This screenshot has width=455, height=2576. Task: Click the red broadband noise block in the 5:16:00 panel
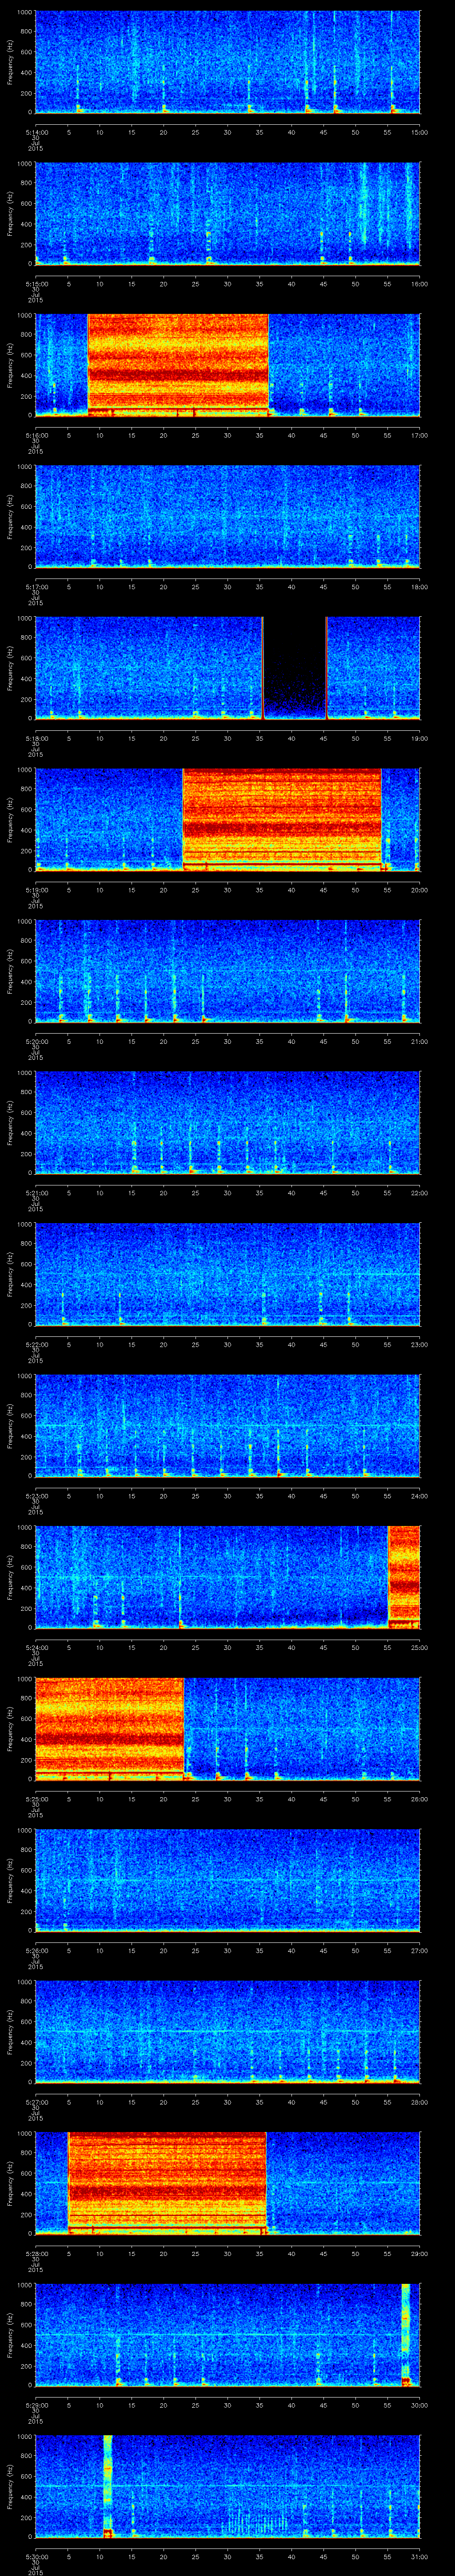pyautogui.click(x=178, y=364)
